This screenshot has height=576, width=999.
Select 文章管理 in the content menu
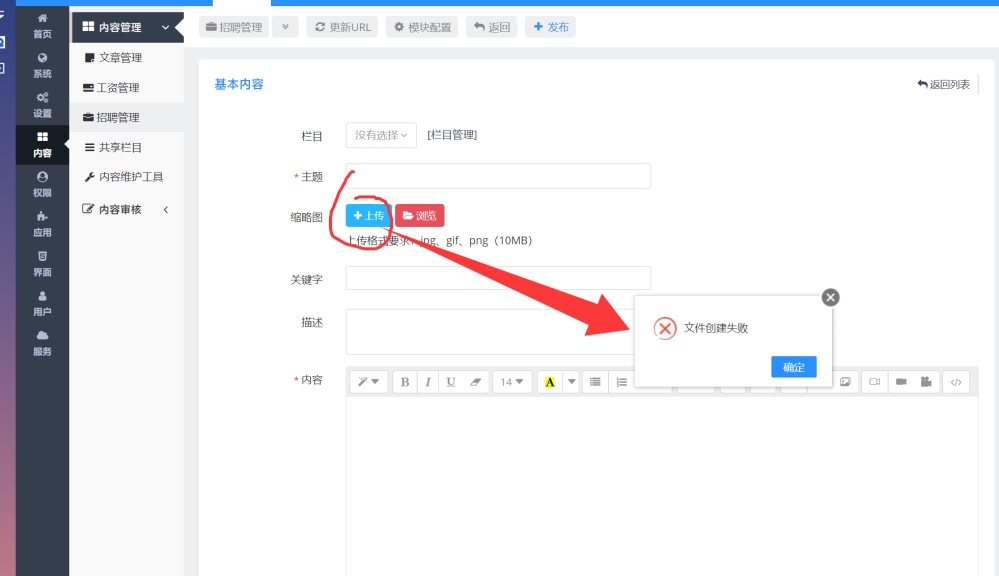click(x=120, y=58)
